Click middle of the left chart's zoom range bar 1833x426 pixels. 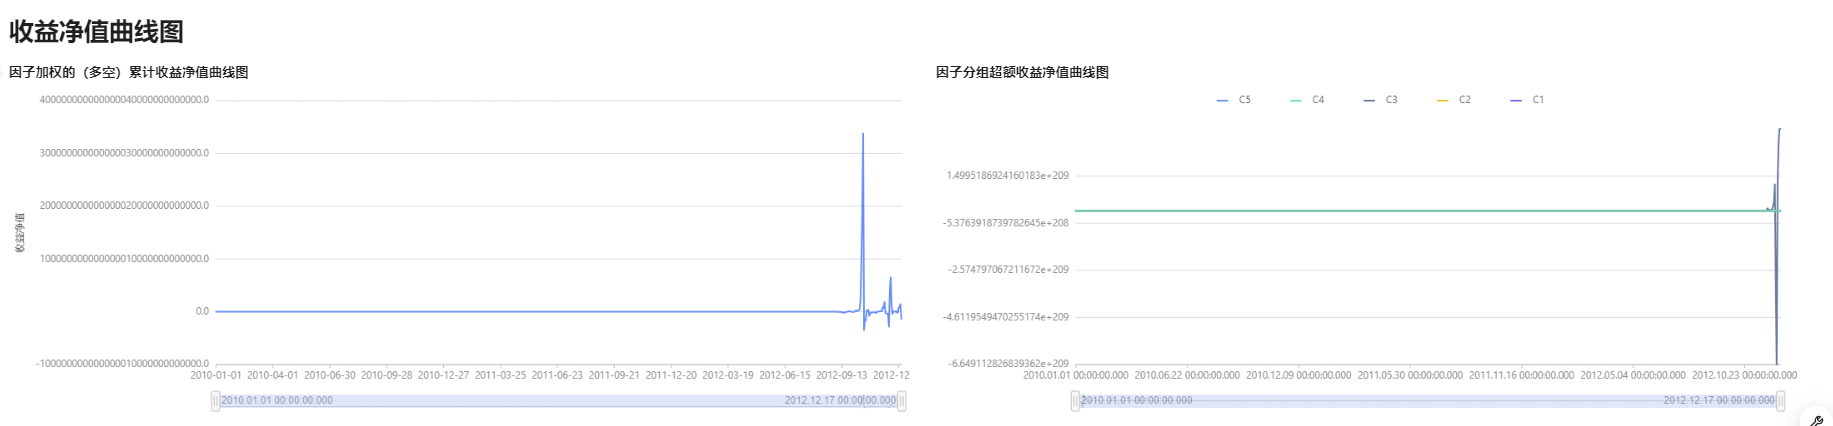point(558,401)
